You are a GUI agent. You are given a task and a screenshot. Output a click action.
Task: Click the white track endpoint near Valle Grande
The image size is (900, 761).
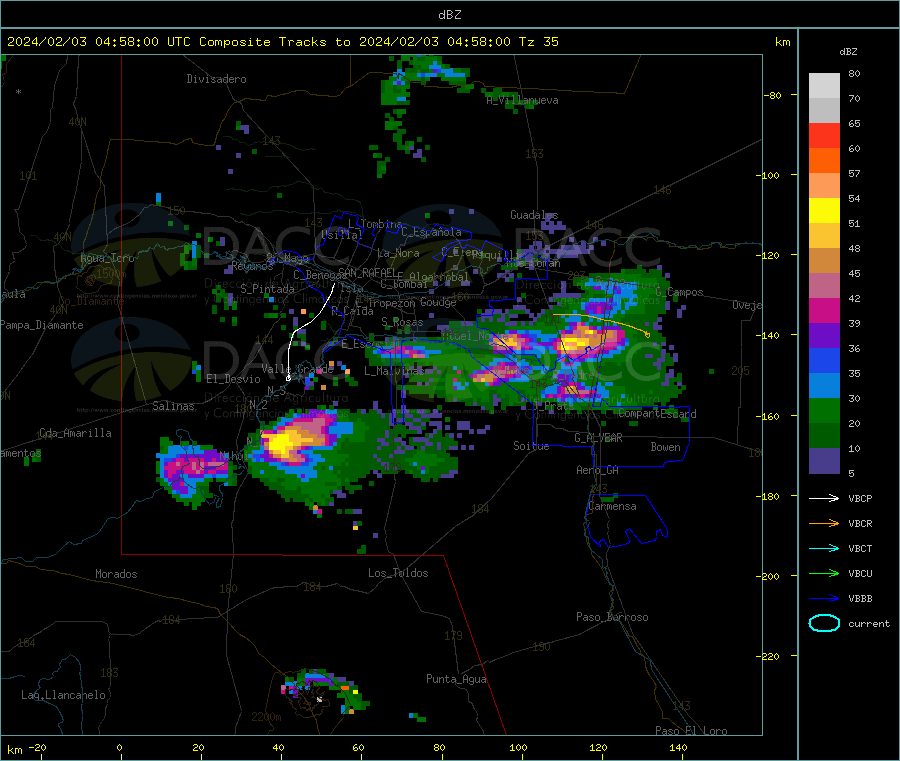click(x=288, y=378)
